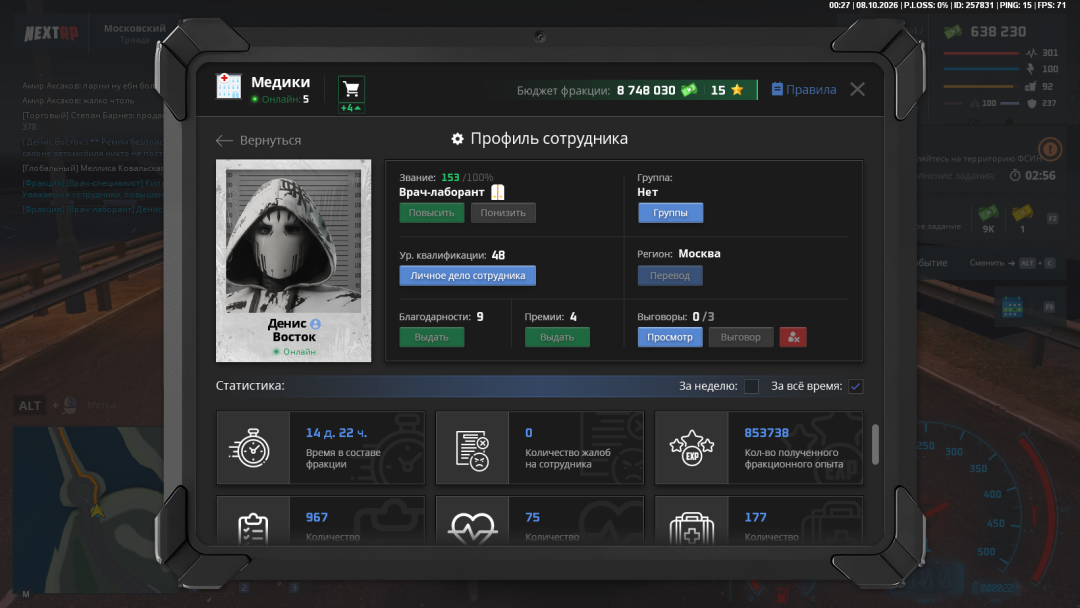Open Личное дело сотрудника
Screen dimensions: 1080x608
(468, 275)
